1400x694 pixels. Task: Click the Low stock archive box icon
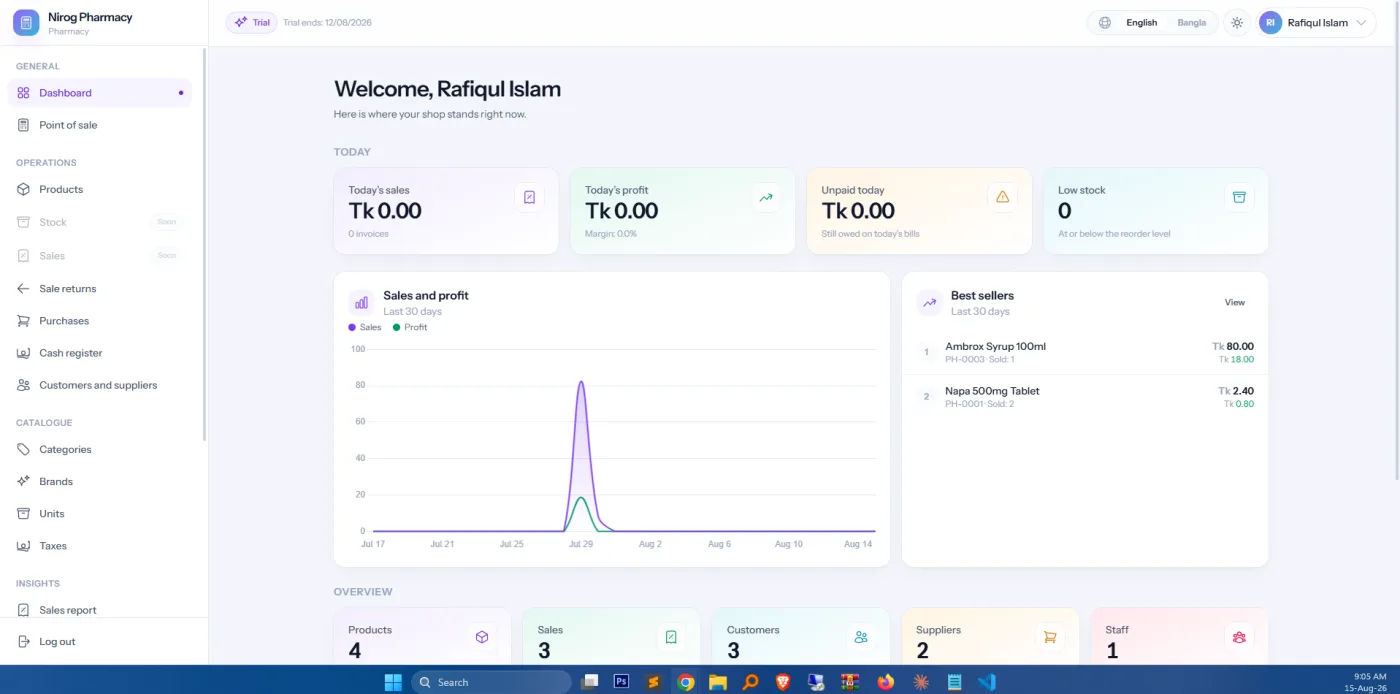(1239, 197)
